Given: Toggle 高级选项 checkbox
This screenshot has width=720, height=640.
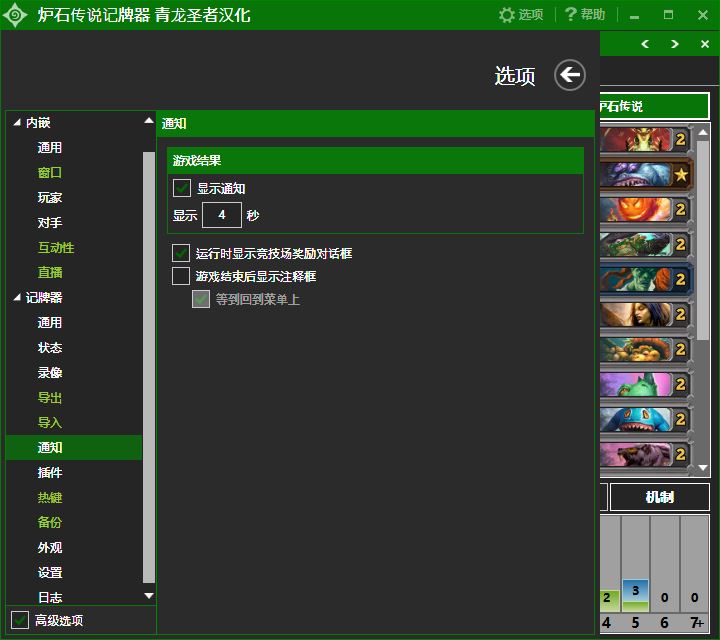Looking at the screenshot, I should 20,620.
